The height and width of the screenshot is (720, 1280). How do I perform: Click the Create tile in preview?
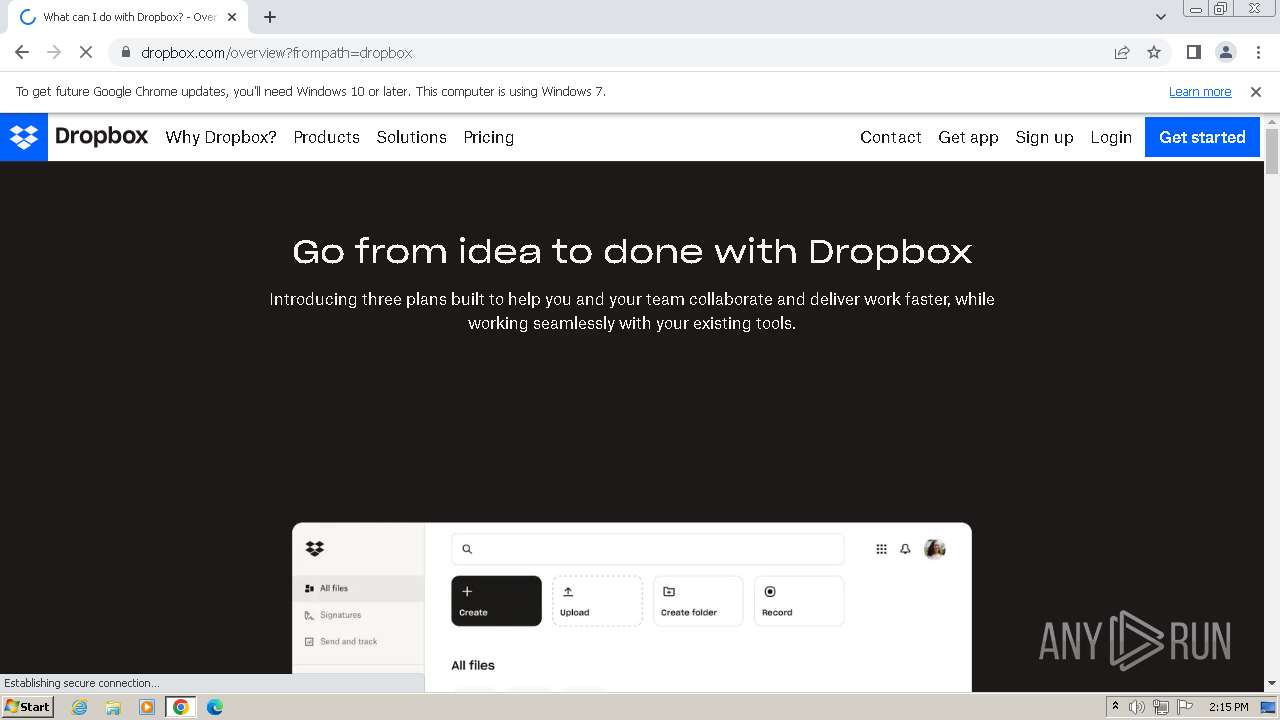(x=496, y=601)
